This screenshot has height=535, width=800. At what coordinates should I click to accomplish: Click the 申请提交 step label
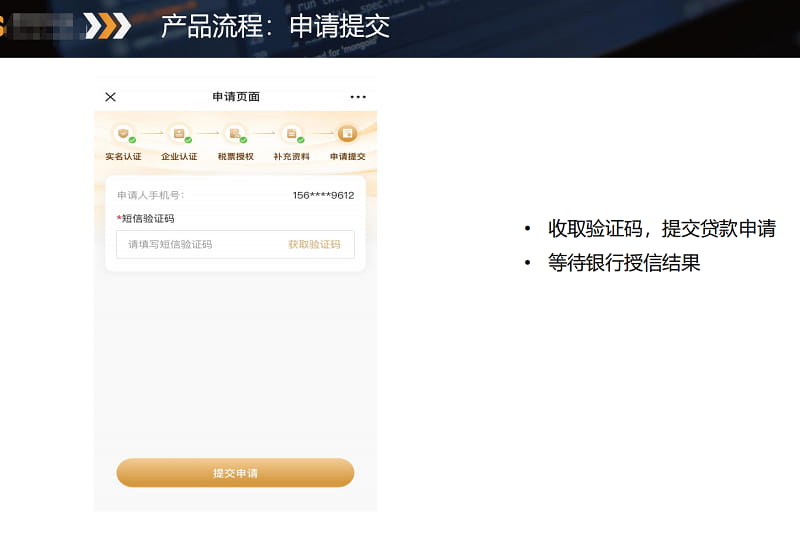pos(347,157)
